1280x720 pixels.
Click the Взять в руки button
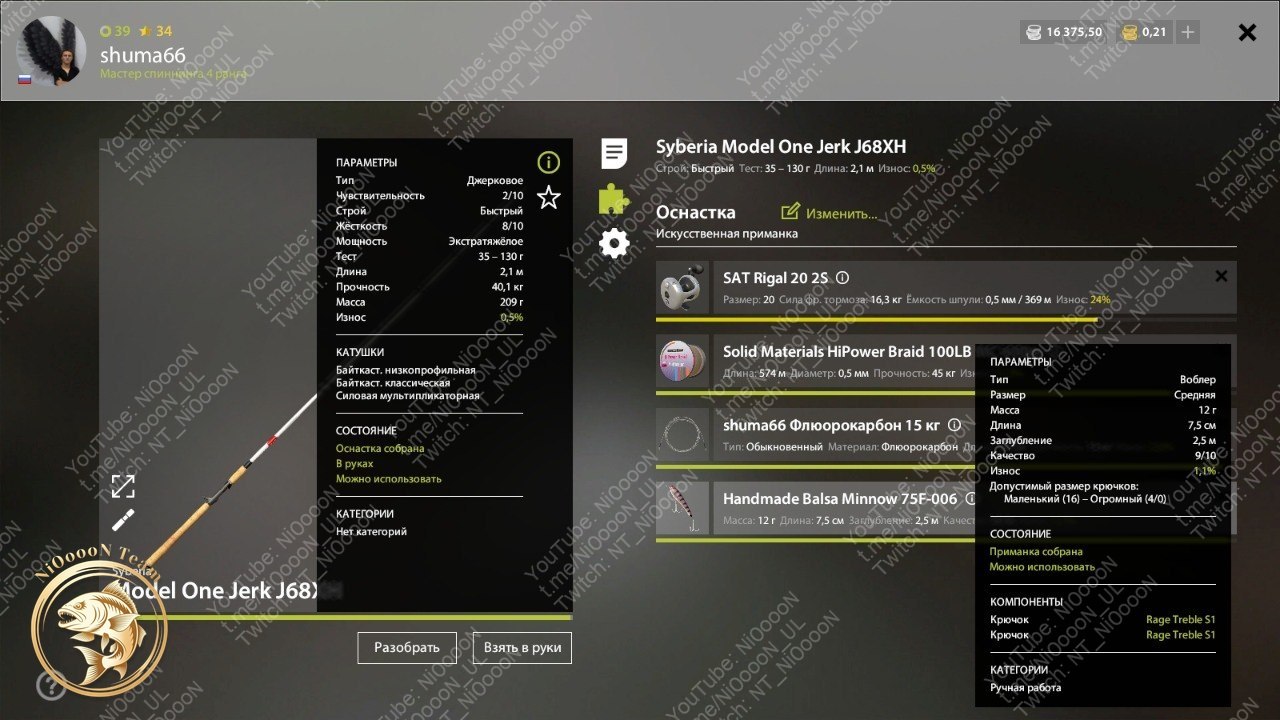(x=522, y=648)
